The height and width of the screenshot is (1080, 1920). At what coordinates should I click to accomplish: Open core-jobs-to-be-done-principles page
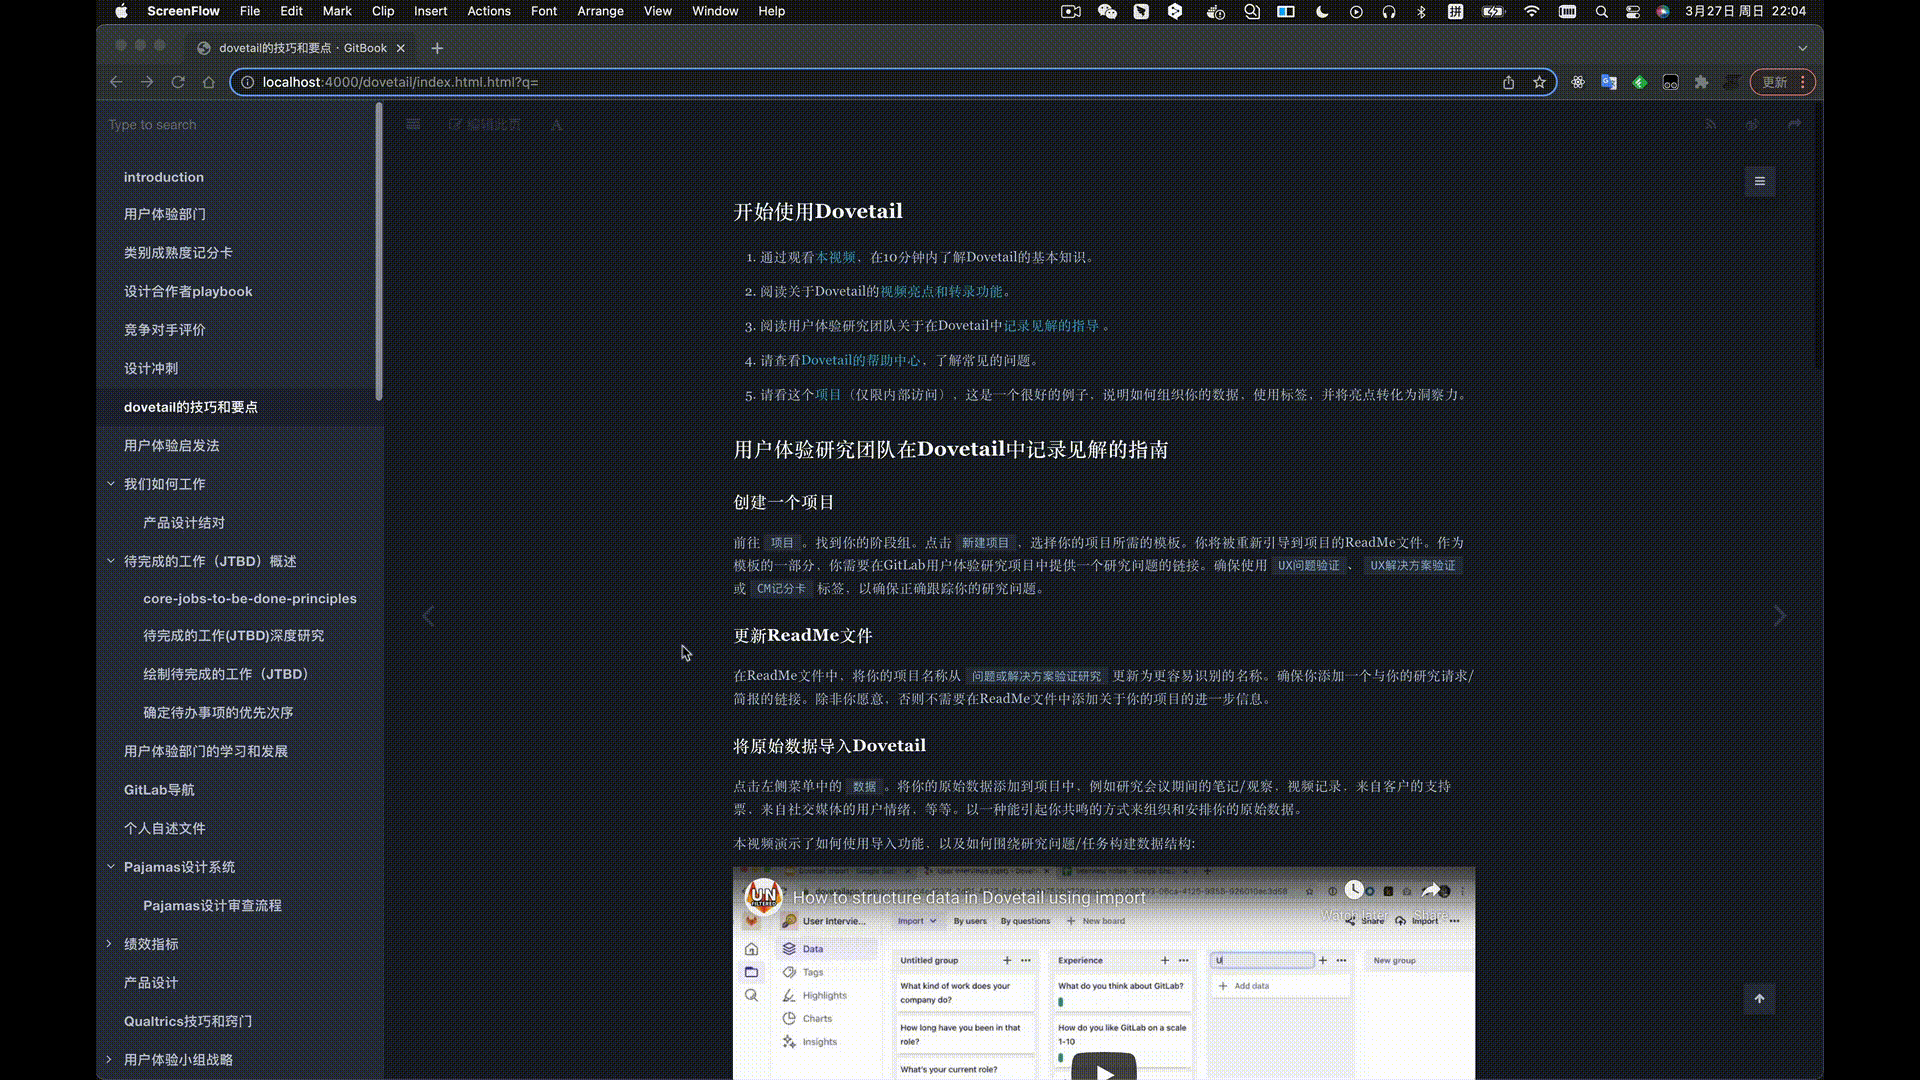coord(250,599)
